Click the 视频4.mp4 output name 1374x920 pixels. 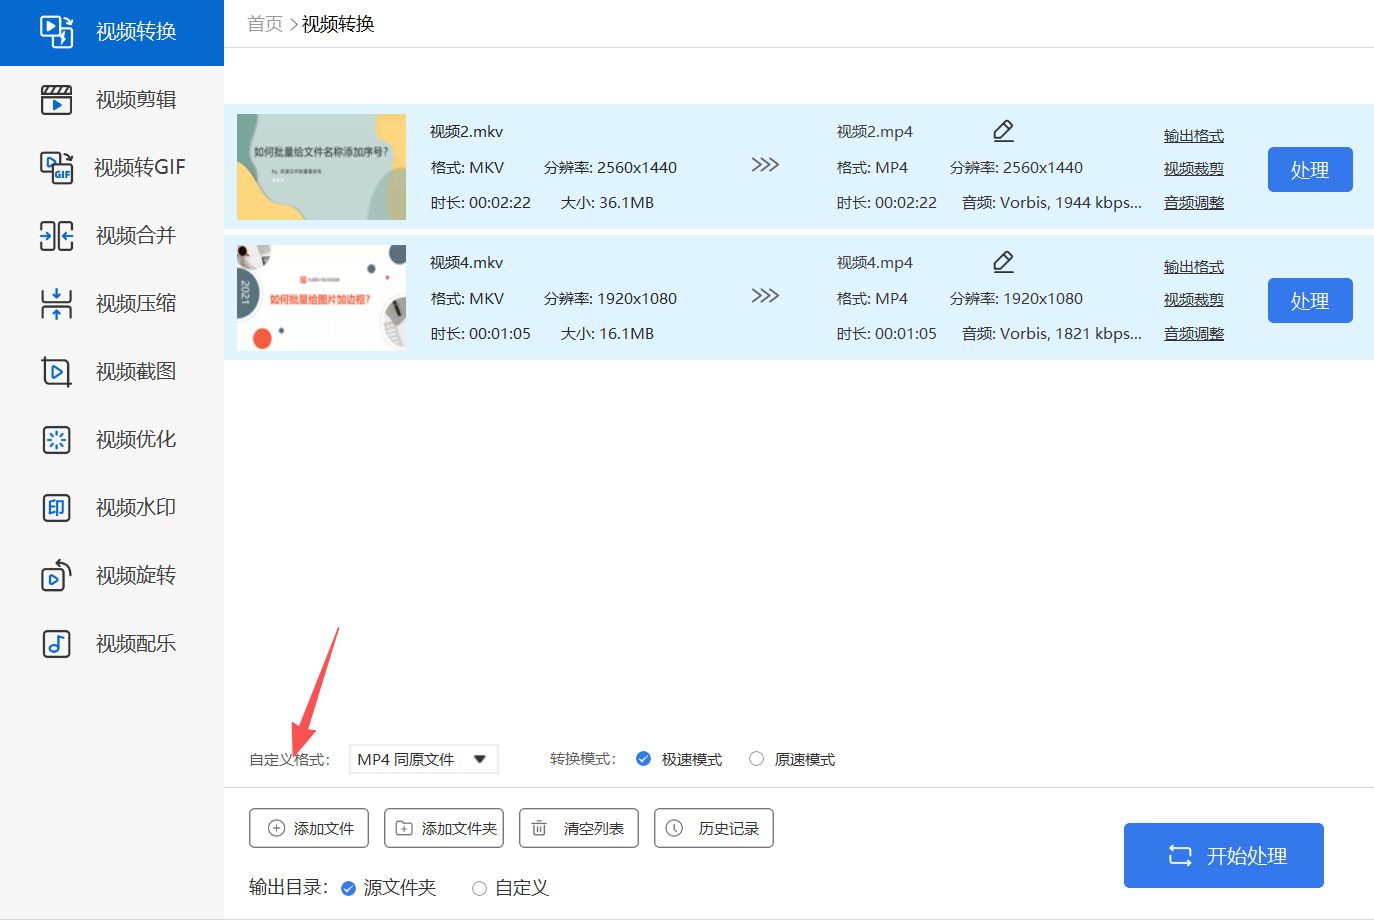pyautogui.click(x=875, y=263)
